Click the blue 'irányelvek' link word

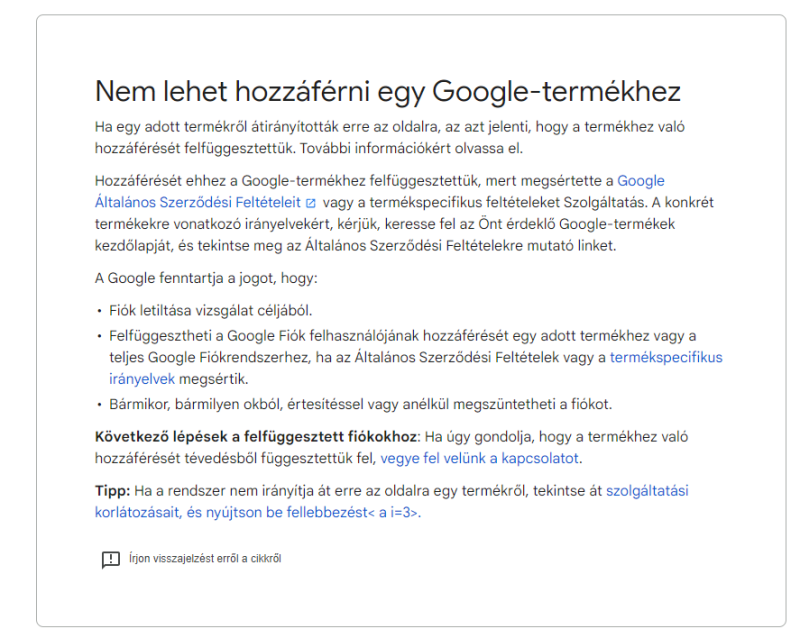click(x=142, y=379)
